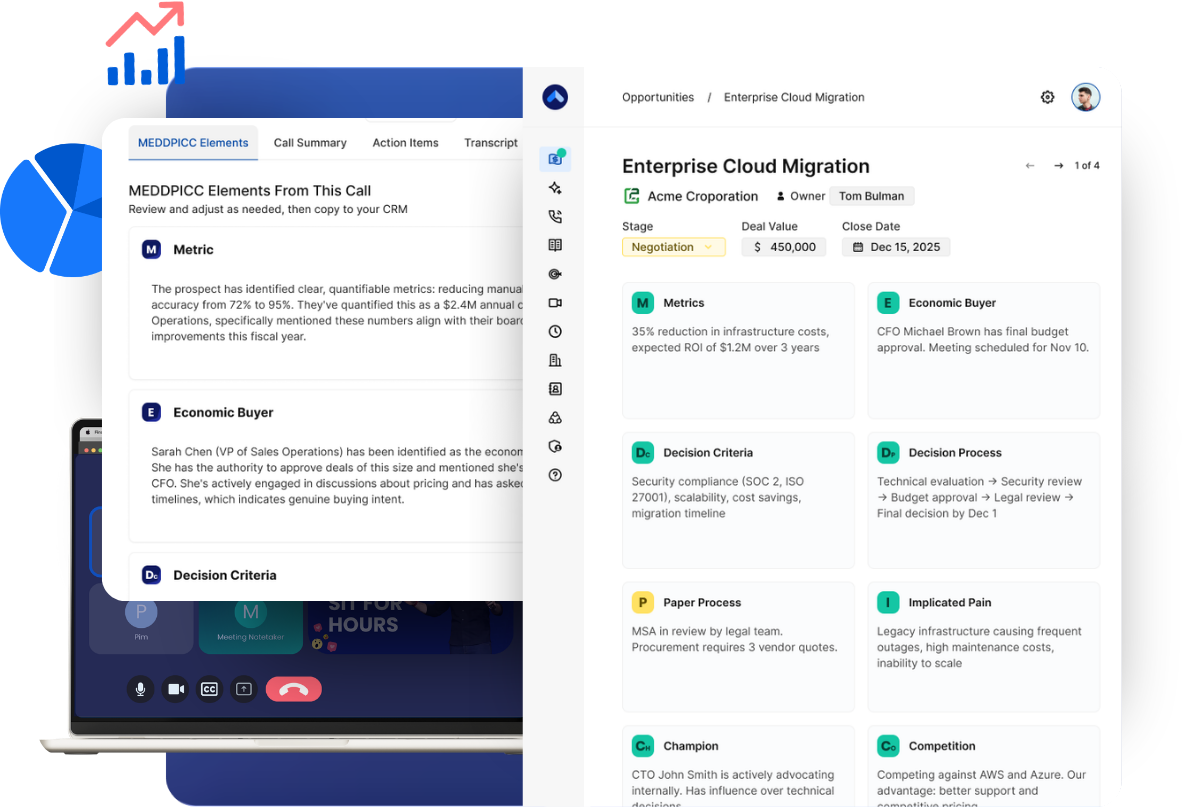Open the Negotiation stage dropdown
This screenshot has height=808, width=1190.
pyautogui.click(x=673, y=246)
